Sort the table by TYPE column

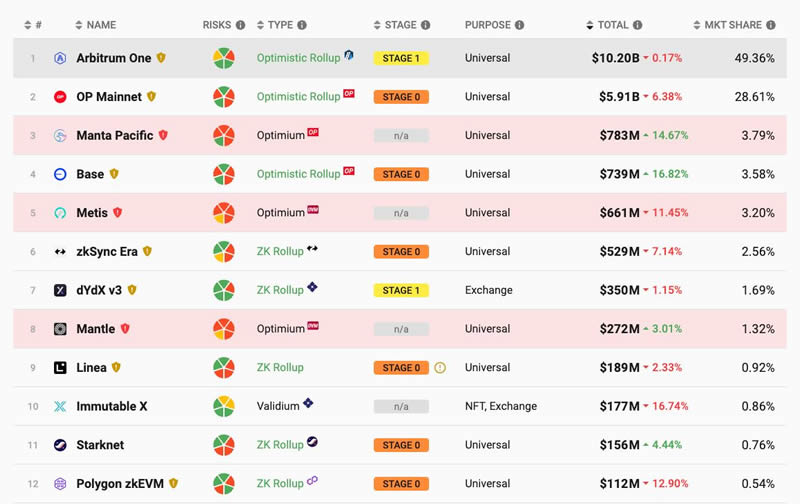(280, 25)
